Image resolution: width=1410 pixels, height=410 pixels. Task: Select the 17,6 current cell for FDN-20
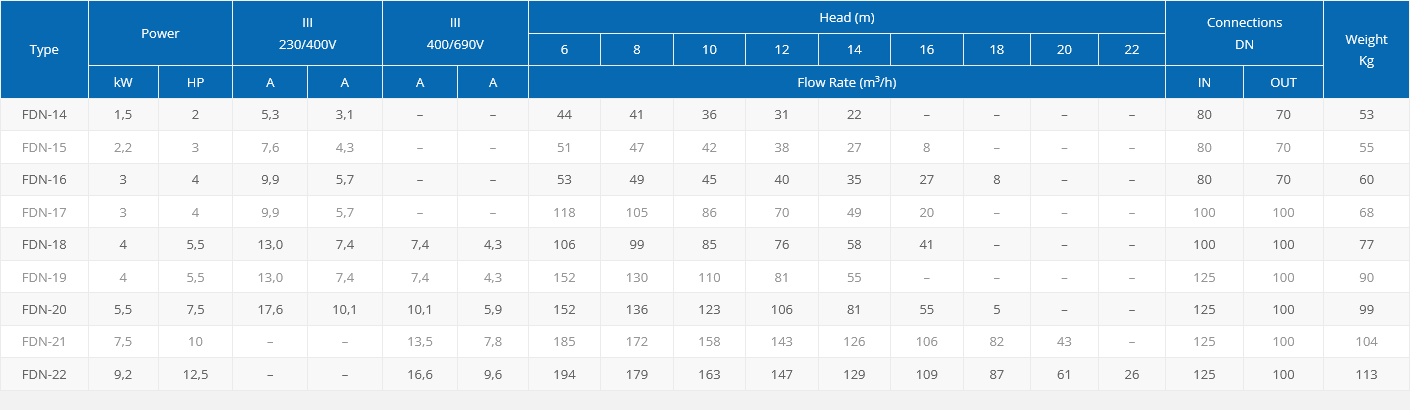[270, 309]
